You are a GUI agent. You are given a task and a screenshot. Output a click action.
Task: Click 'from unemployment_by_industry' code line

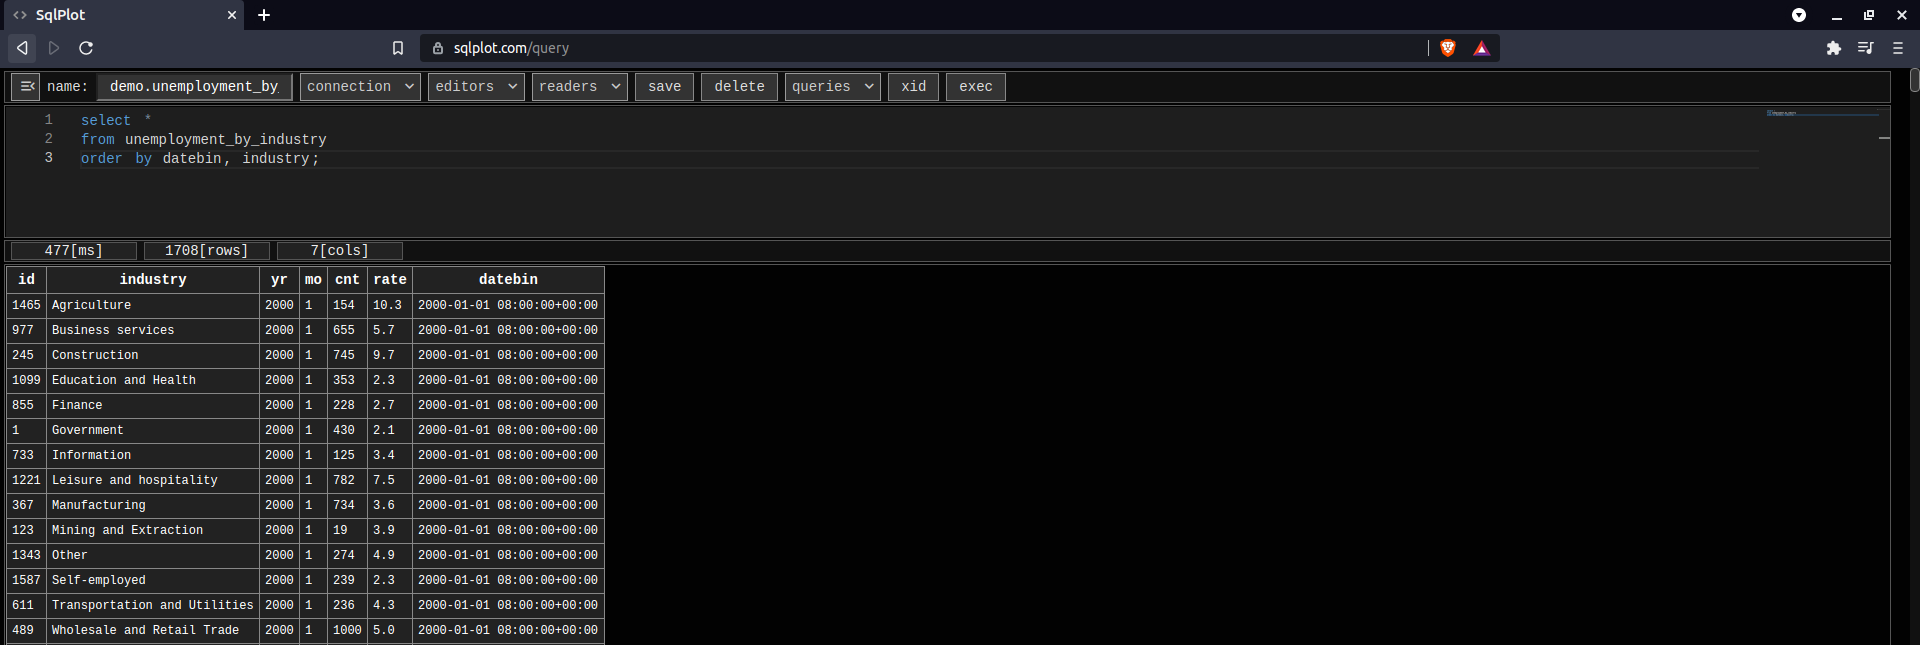coord(203,139)
